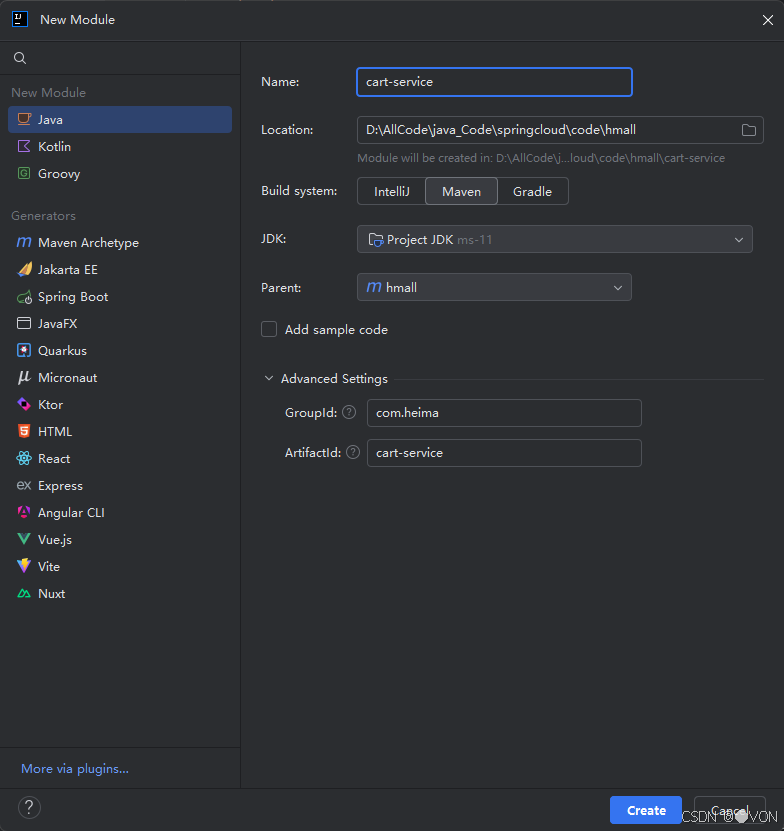Close the New Module dialog

(768, 20)
